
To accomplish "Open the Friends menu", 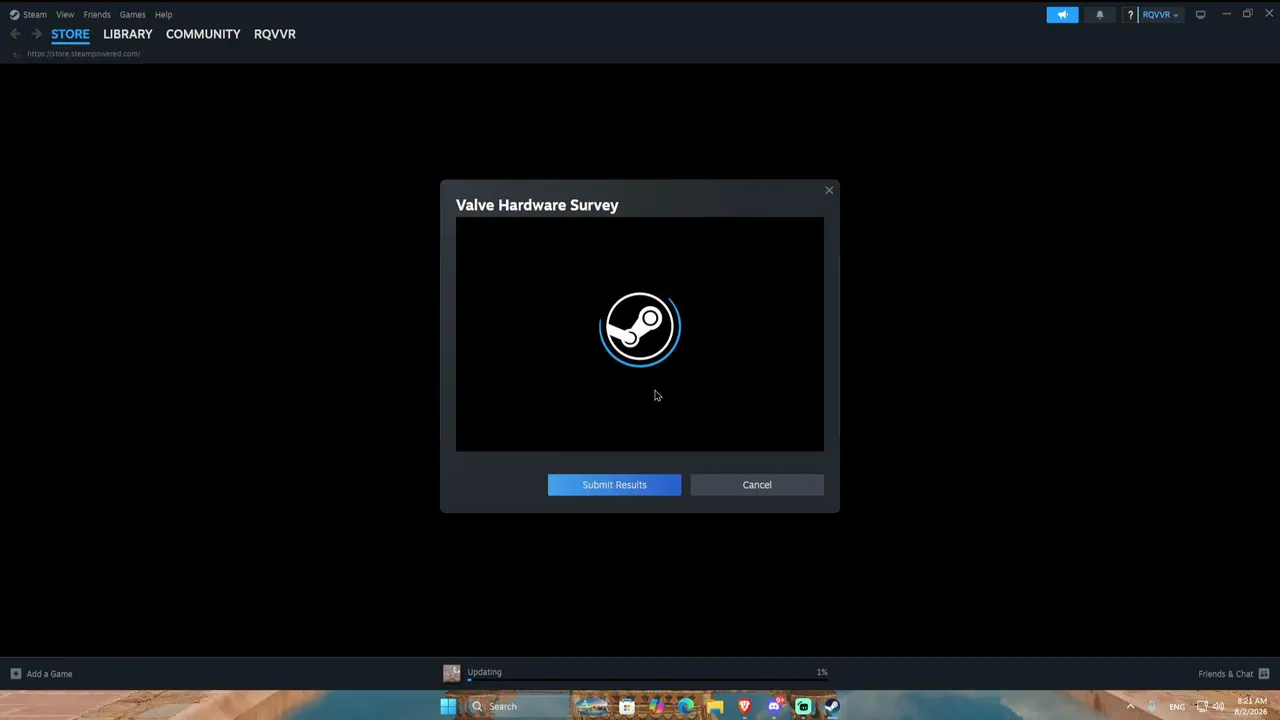I will pyautogui.click(x=97, y=15).
